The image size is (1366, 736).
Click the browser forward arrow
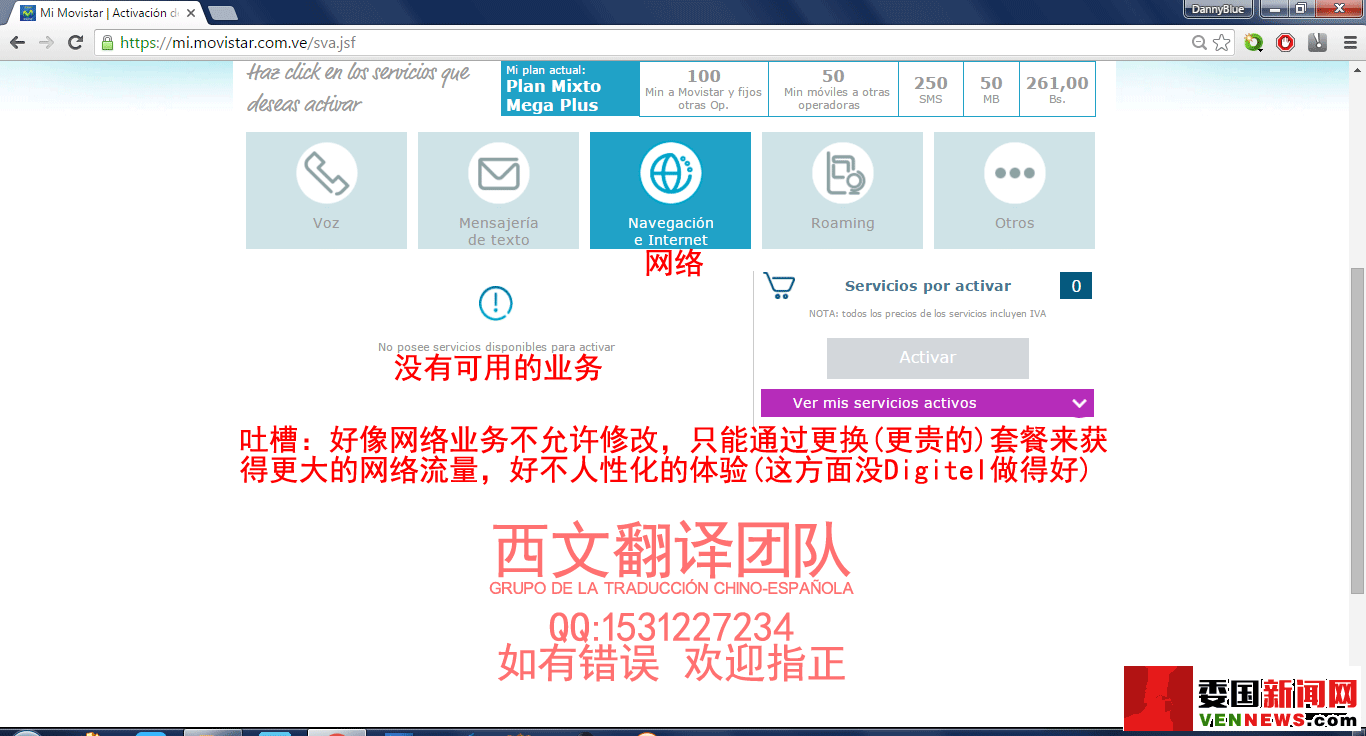click(x=46, y=43)
